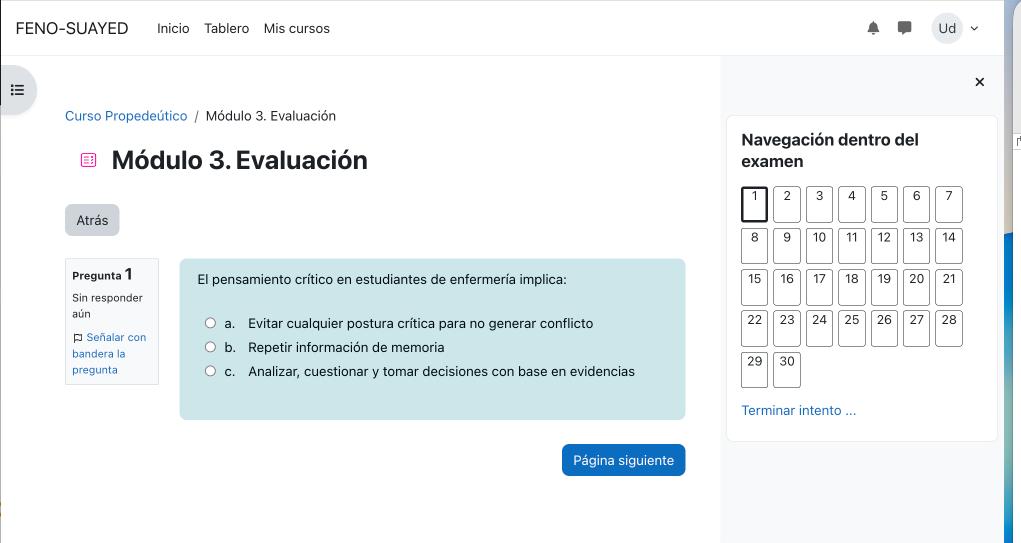Open the Tablero menu item
Viewport: 1021px width, 543px height.
(227, 29)
